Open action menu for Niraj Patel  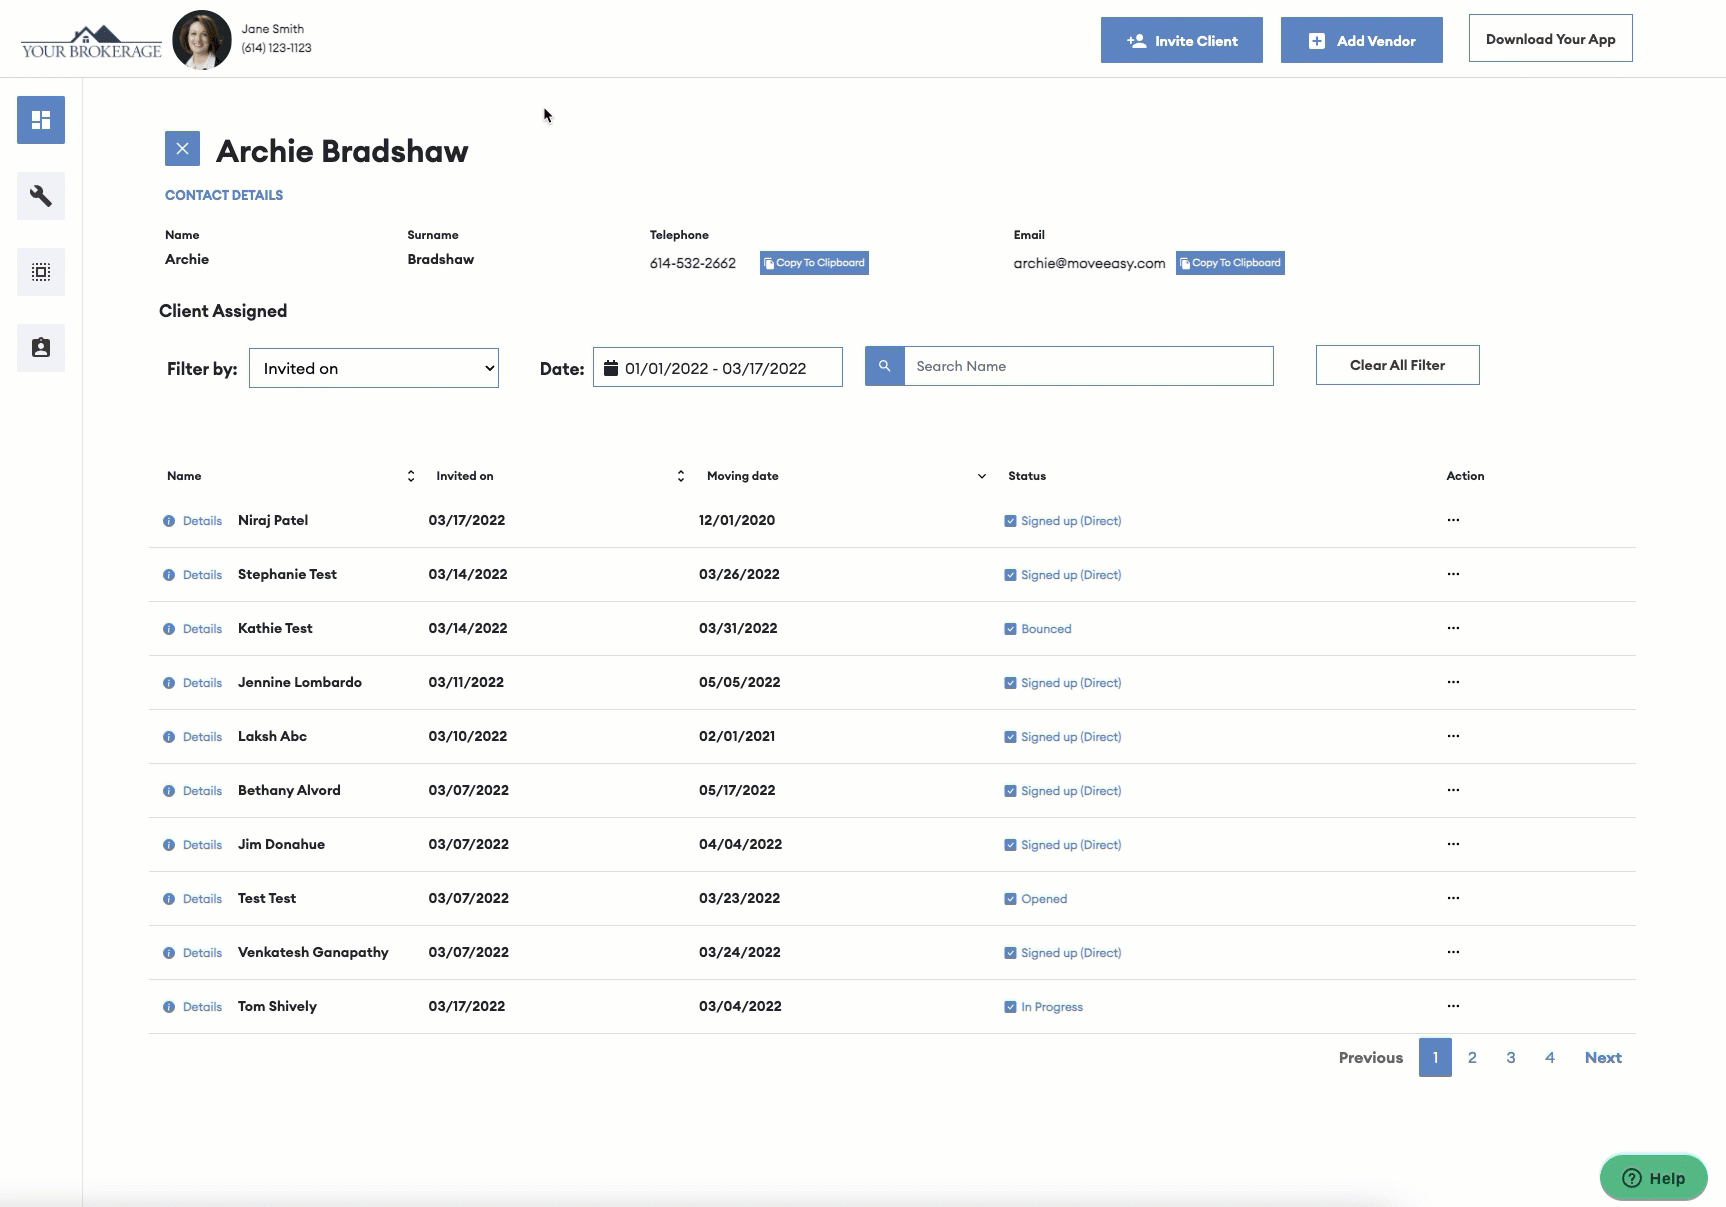[x=1453, y=520]
